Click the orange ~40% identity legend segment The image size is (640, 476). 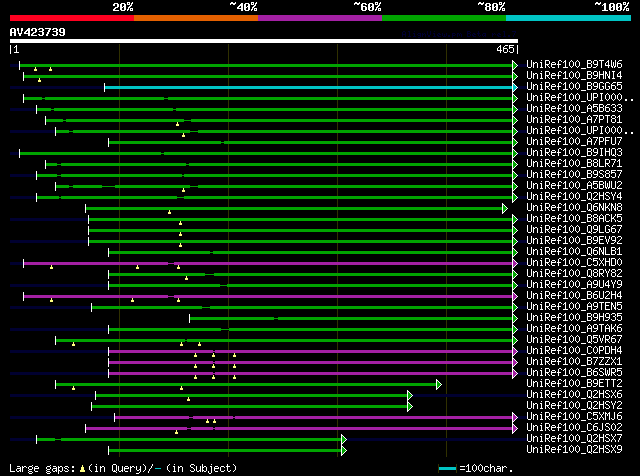coord(196,18)
